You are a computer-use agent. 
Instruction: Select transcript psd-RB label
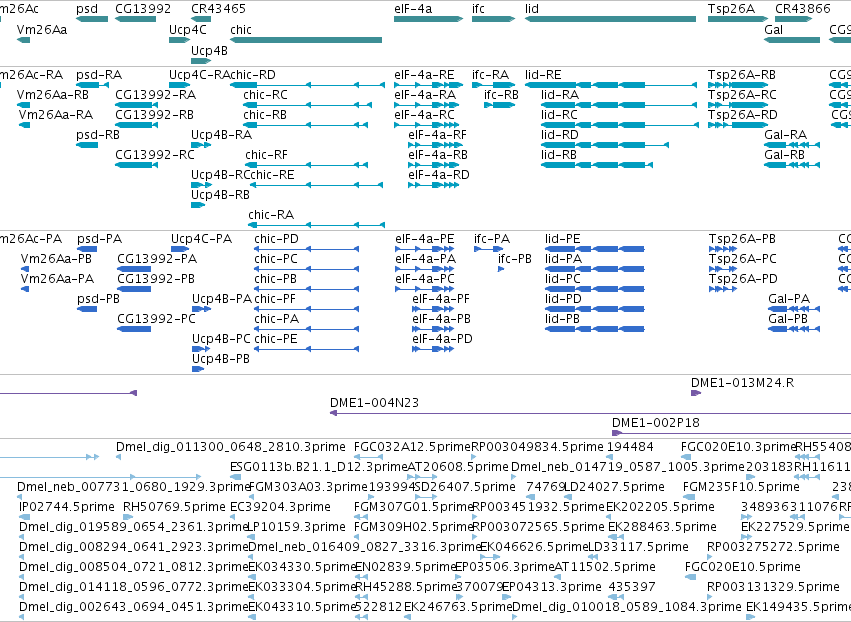coord(98,135)
